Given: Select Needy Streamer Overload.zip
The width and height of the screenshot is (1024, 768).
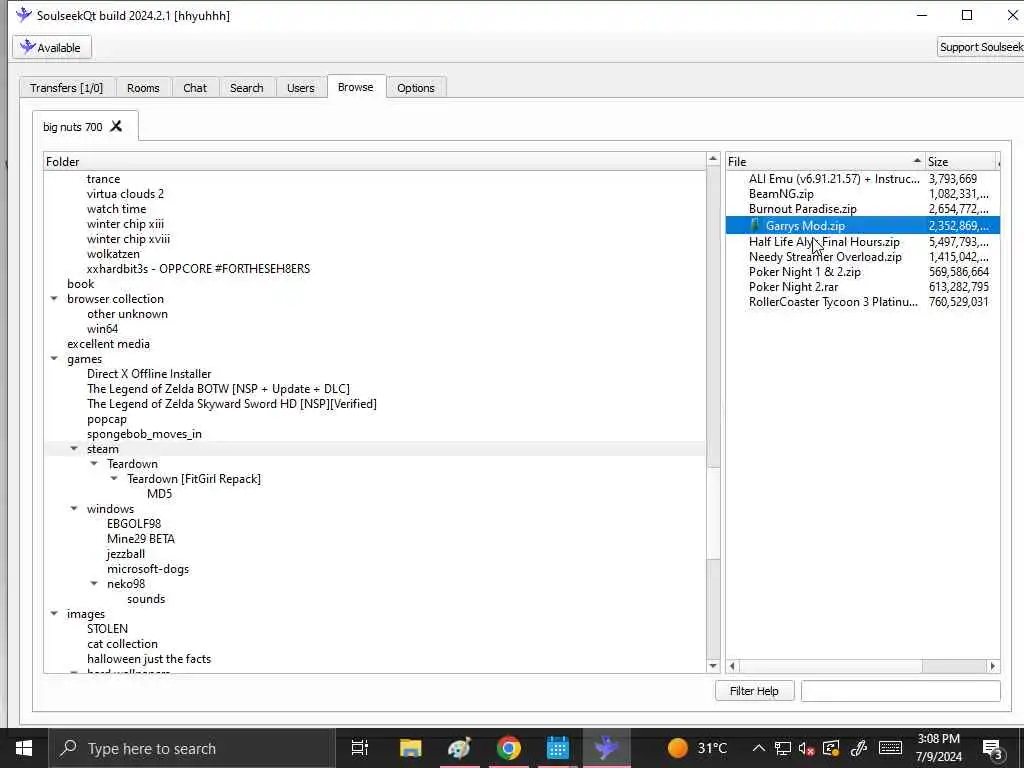Looking at the screenshot, I should pyautogui.click(x=825, y=257).
